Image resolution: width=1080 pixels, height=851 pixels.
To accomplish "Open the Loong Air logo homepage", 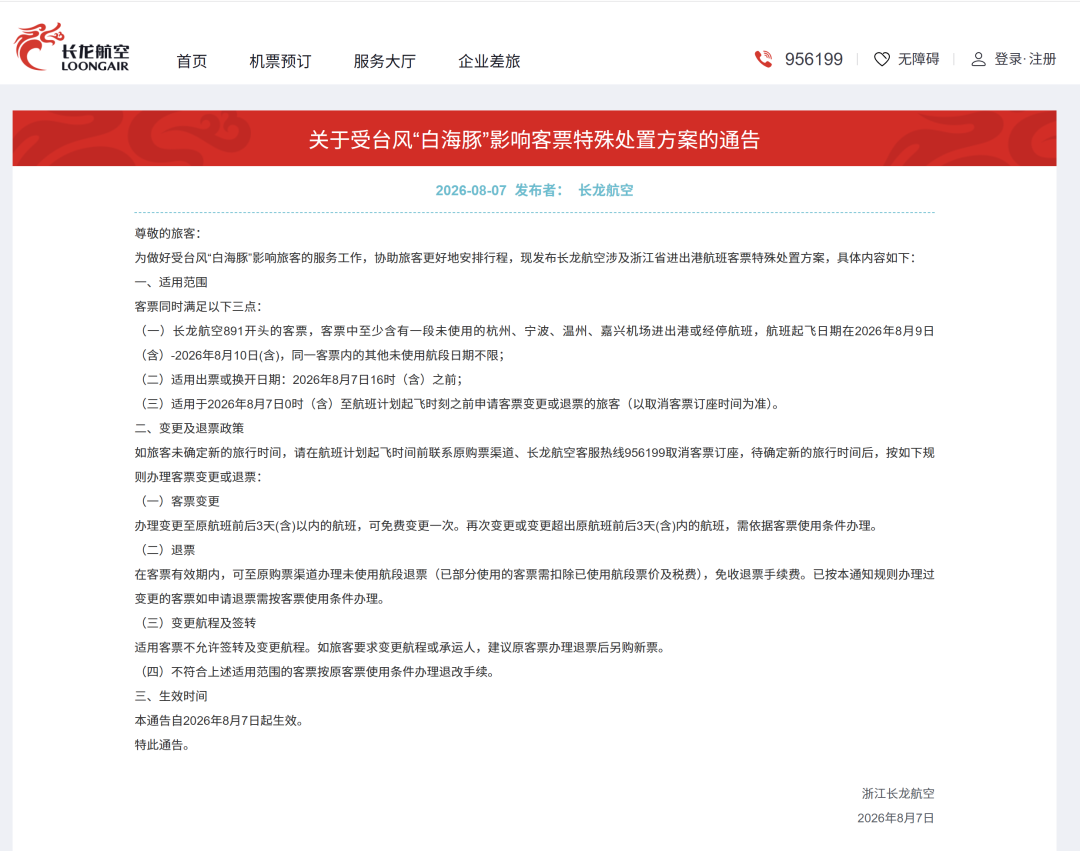I will click(x=72, y=47).
